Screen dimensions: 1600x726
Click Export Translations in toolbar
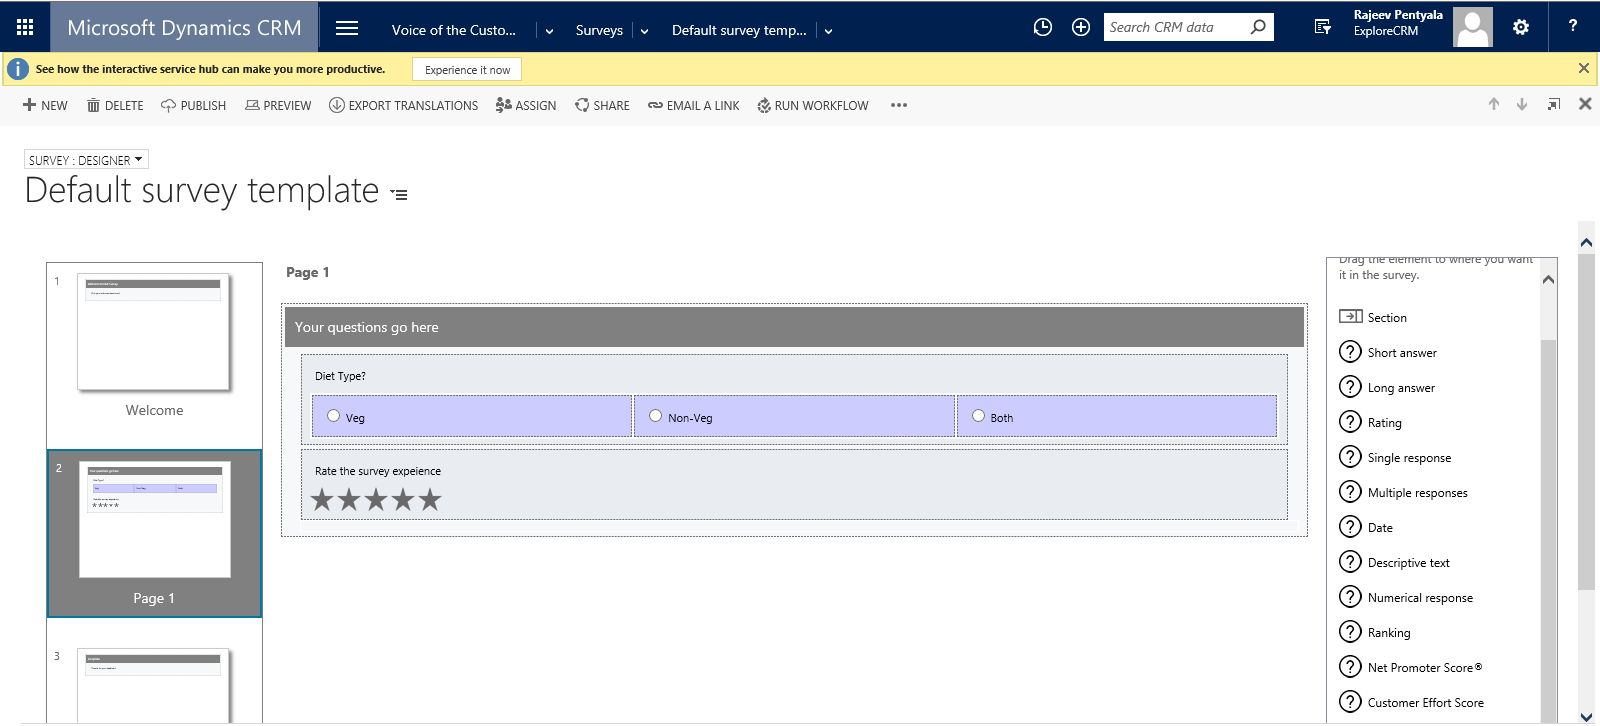[x=403, y=105]
